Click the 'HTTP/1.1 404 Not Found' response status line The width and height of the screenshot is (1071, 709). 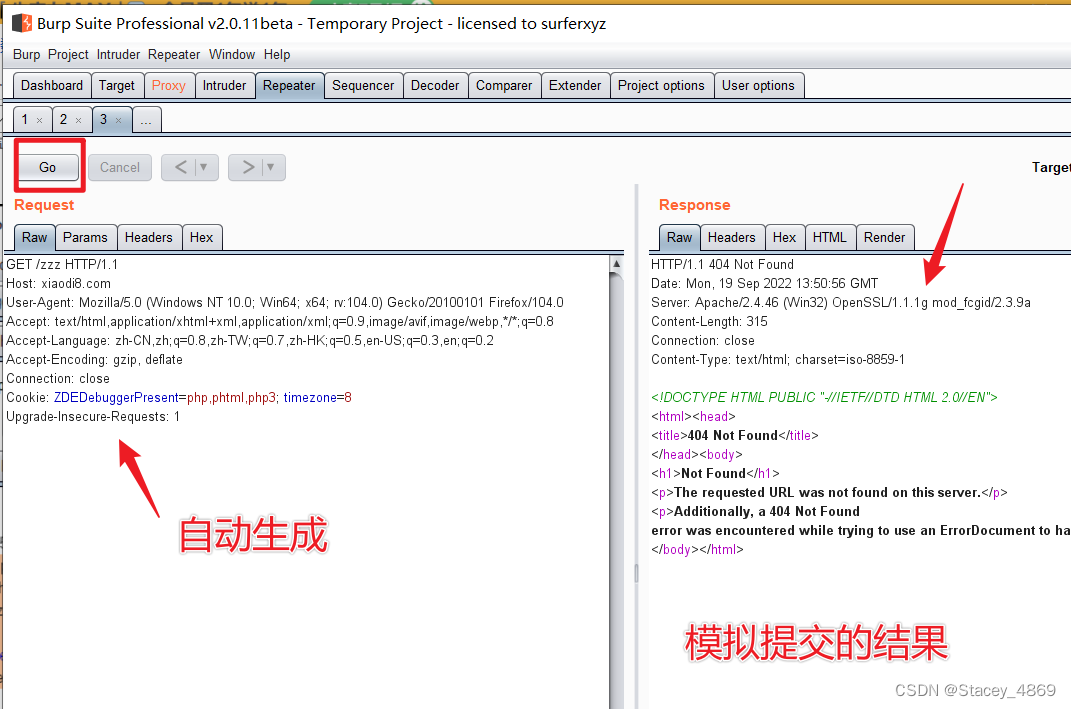(x=722, y=264)
